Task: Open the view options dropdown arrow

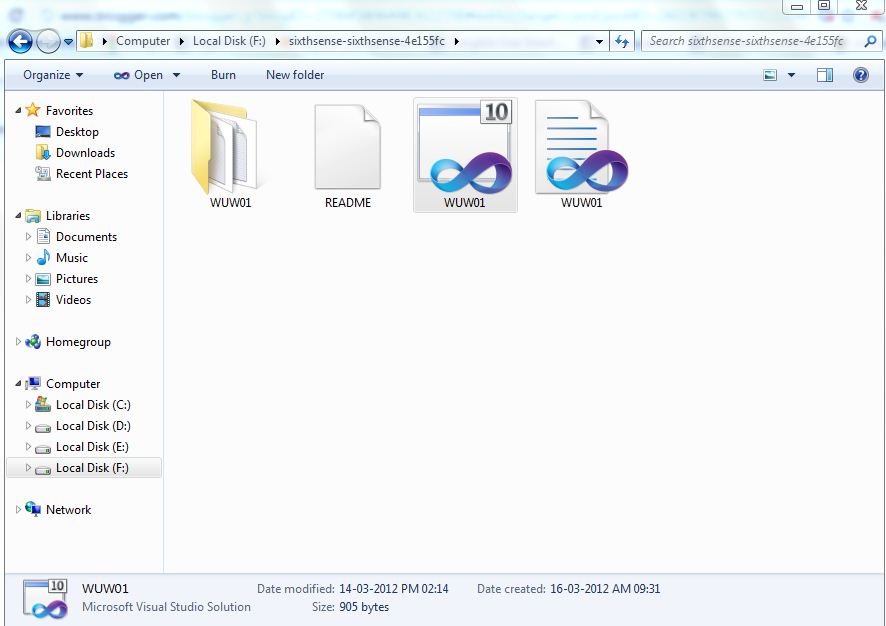Action: pos(791,75)
